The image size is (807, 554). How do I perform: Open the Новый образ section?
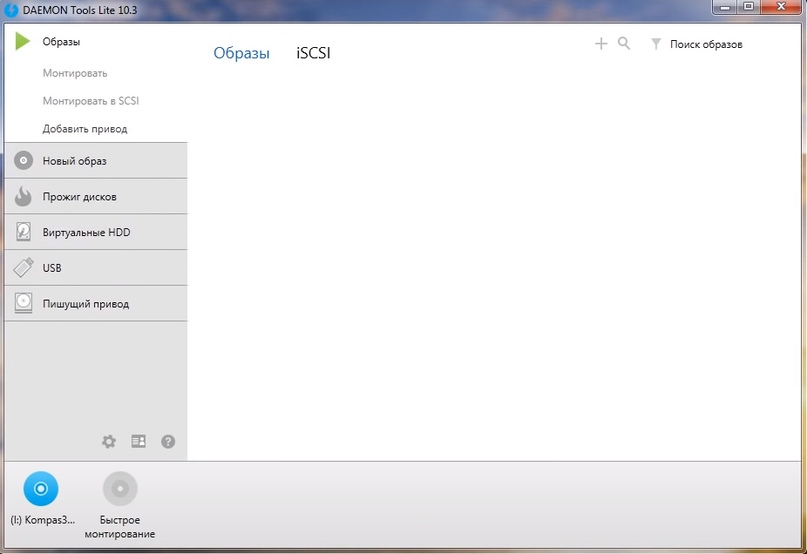click(96, 161)
